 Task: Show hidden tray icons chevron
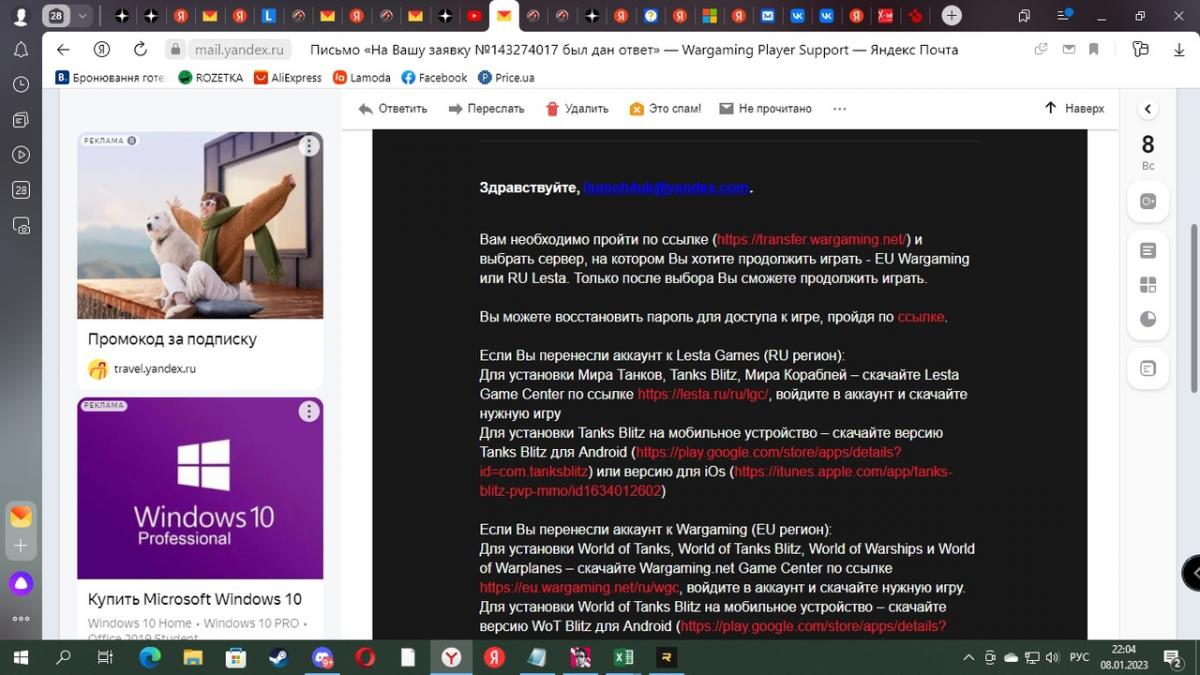968,657
